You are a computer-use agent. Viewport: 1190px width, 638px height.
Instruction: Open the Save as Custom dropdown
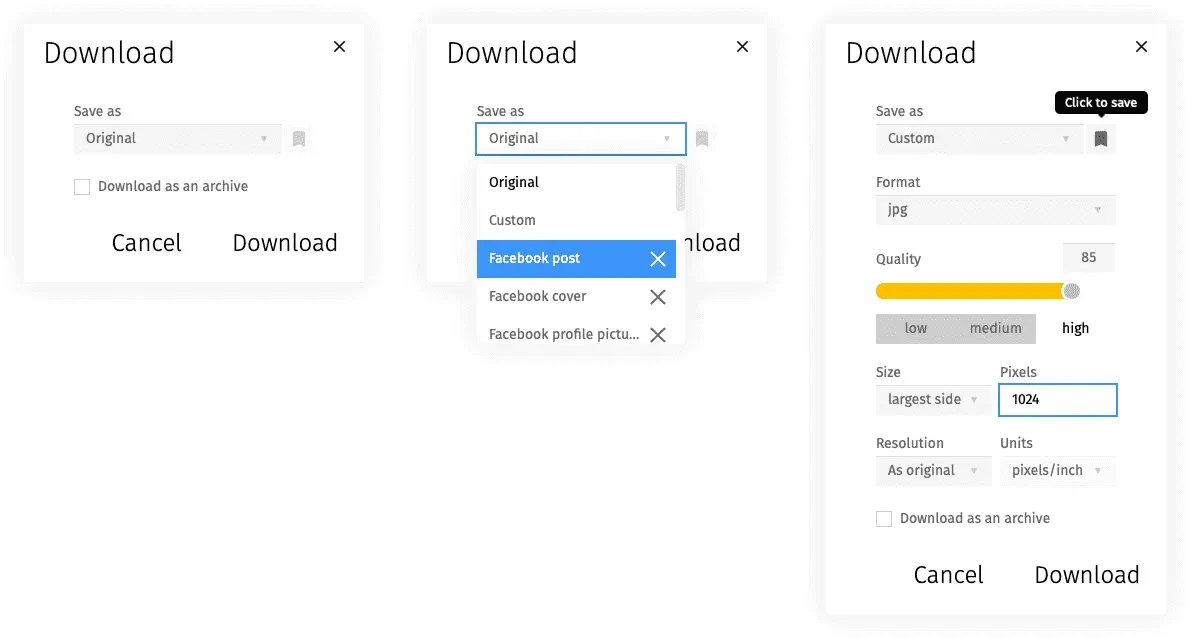click(980, 139)
